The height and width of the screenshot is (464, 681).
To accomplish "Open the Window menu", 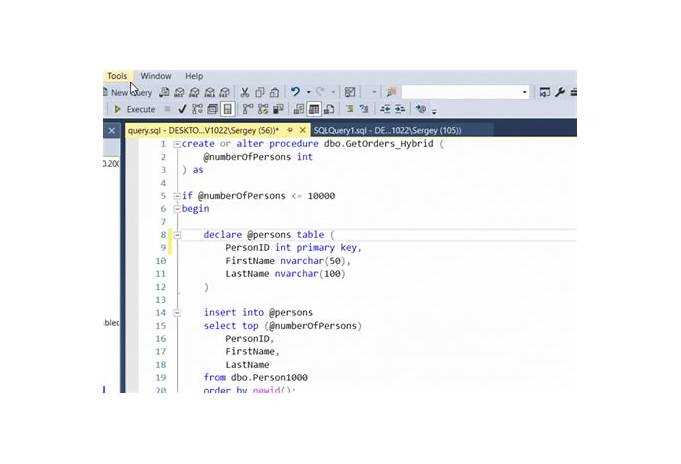I will [156, 76].
